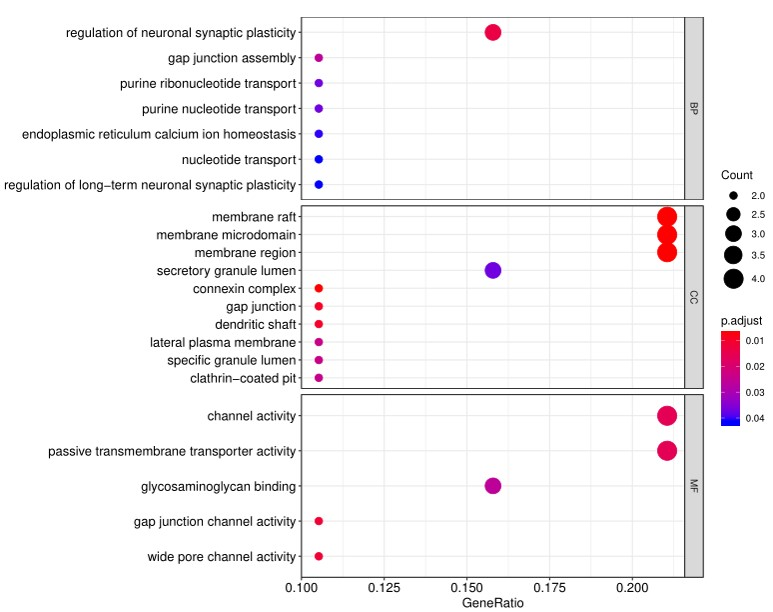Click the Count legend 4.0 circle

[733, 278]
